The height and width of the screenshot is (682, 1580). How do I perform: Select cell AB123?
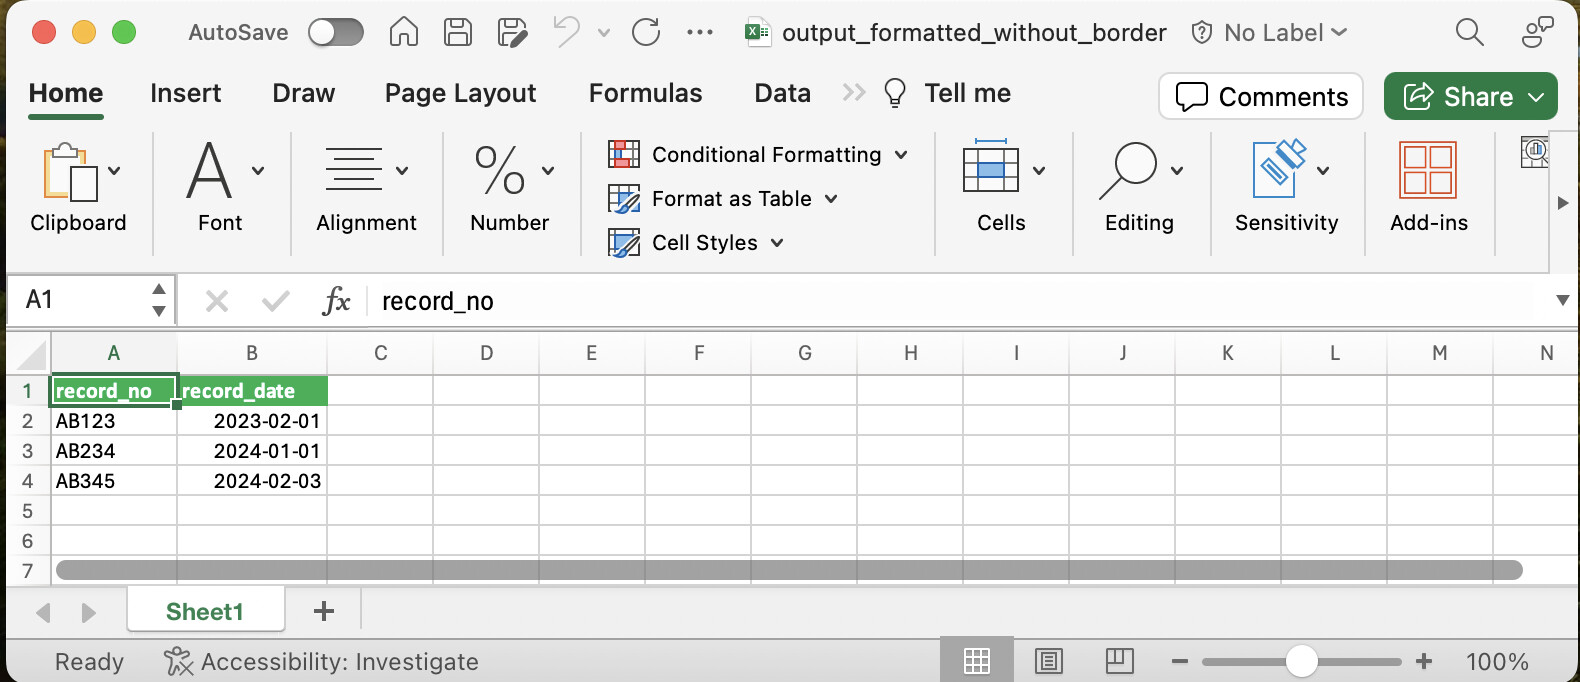click(114, 421)
